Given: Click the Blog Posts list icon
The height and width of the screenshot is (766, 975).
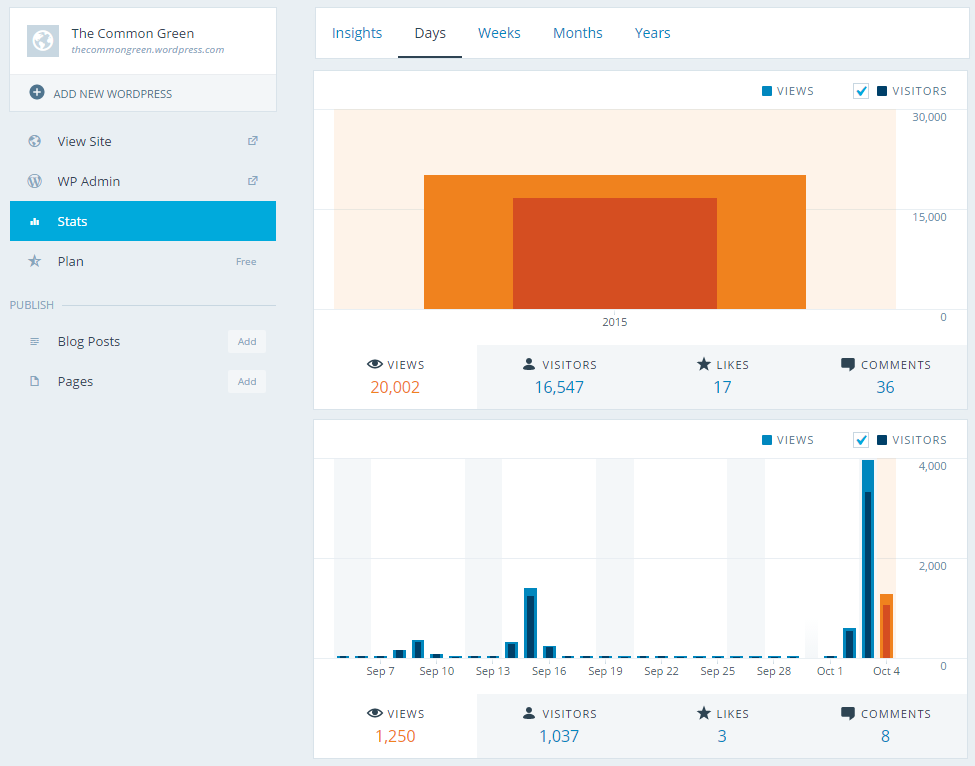Looking at the screenshot, I should (x=35, y=341).
